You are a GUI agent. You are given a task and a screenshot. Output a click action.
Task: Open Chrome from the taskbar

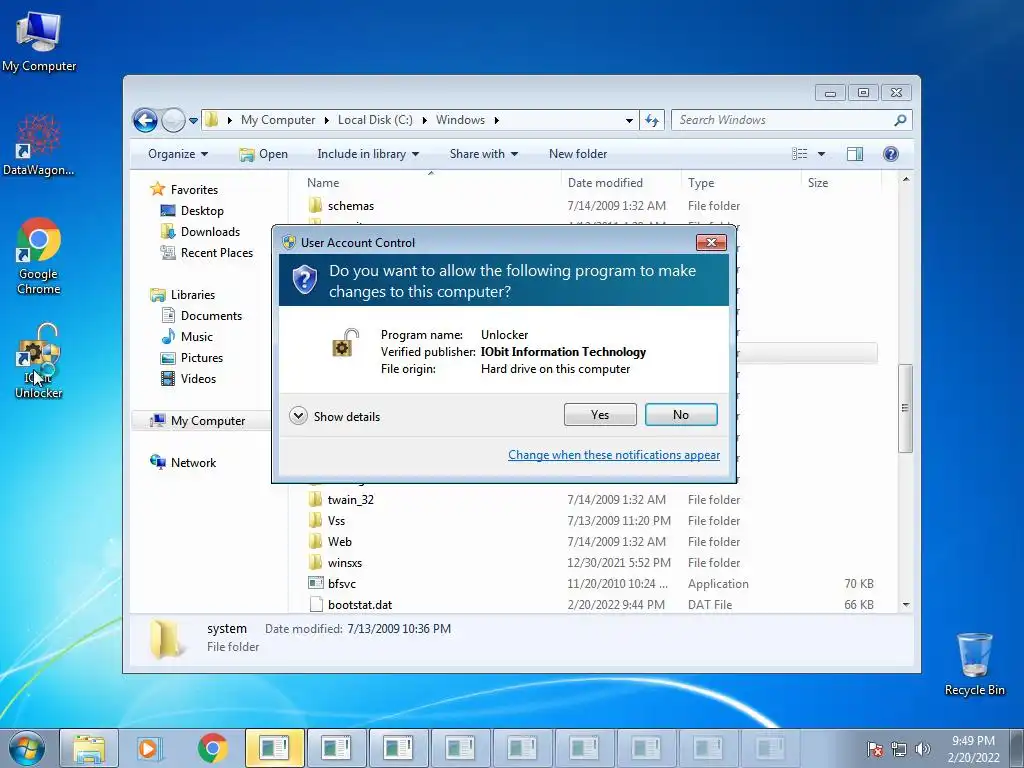[212, 748]
